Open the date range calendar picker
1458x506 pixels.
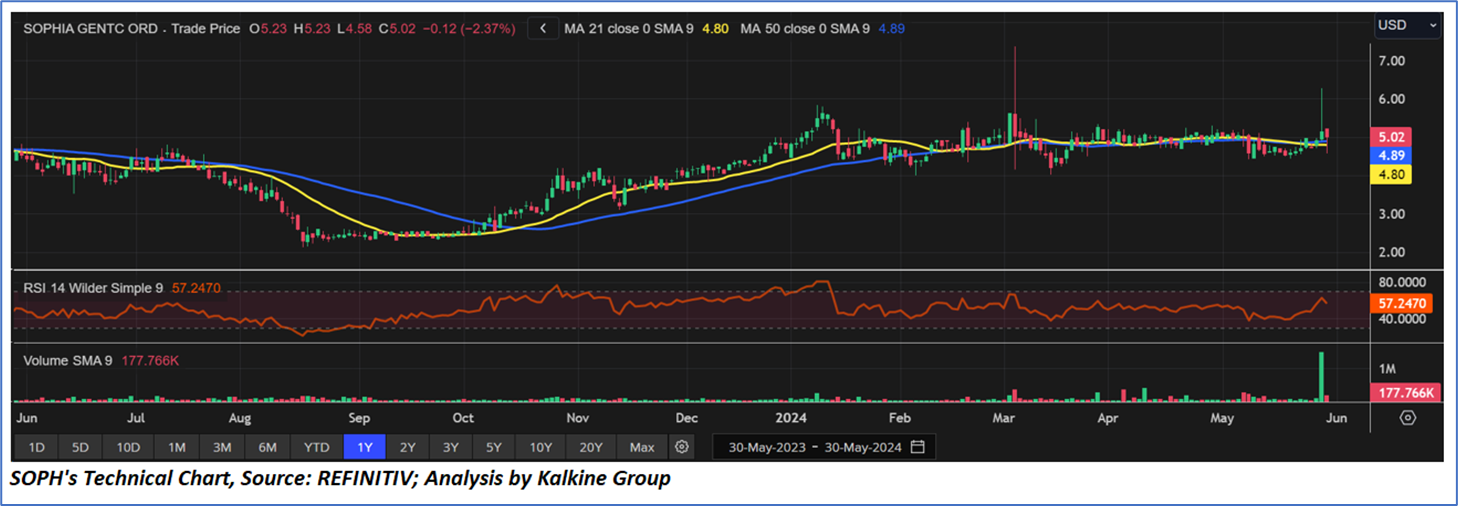pyautogui.click(x=918, y=447)
